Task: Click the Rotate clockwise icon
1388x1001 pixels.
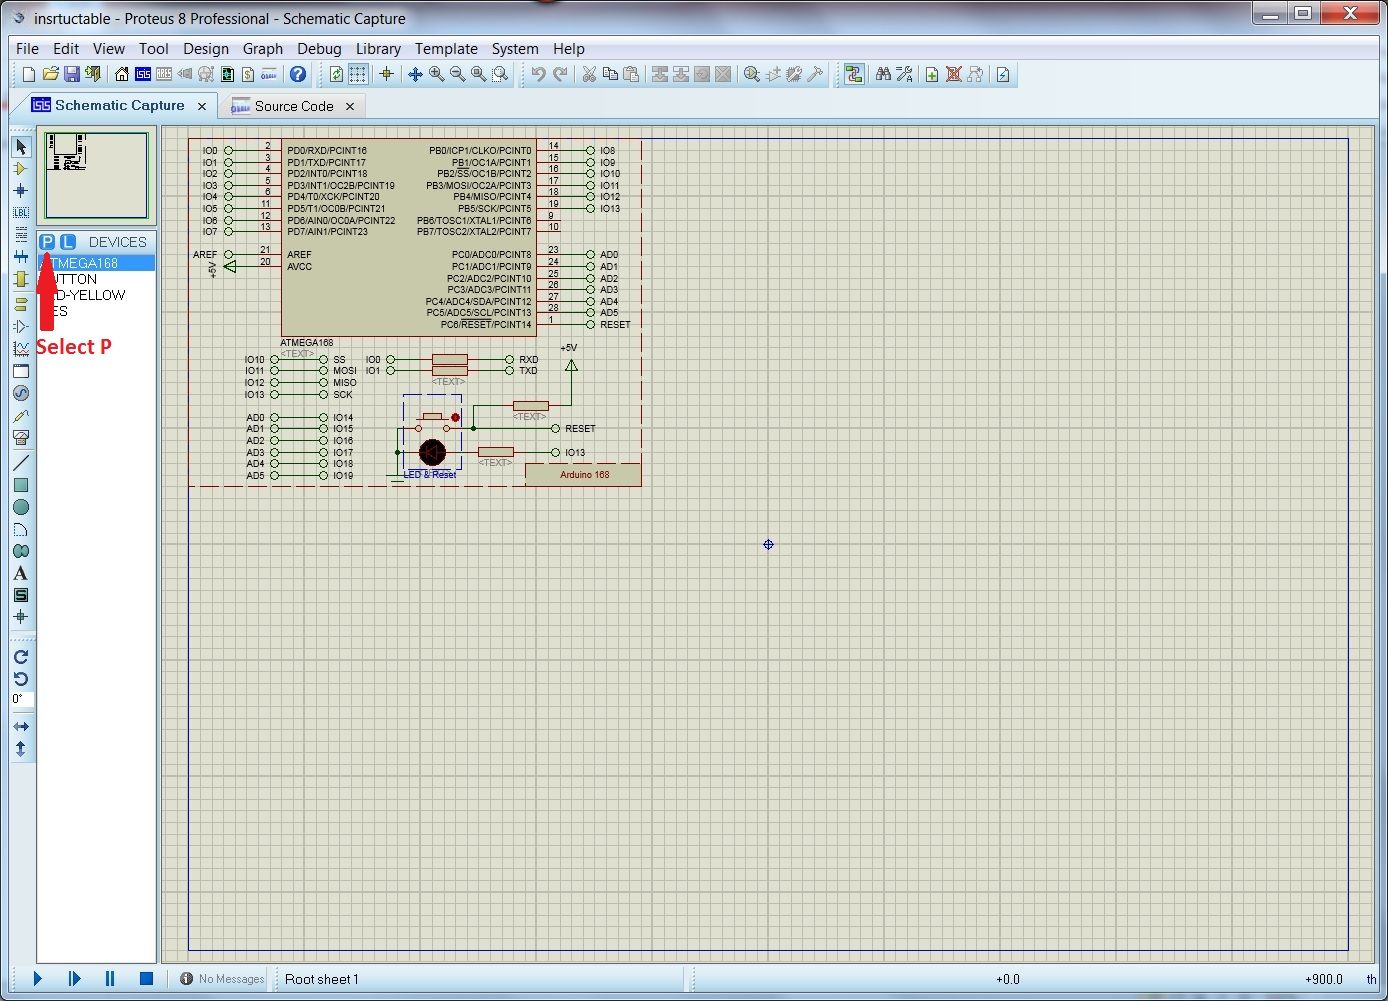Action: pyautogui.click(x=20, y=657)
